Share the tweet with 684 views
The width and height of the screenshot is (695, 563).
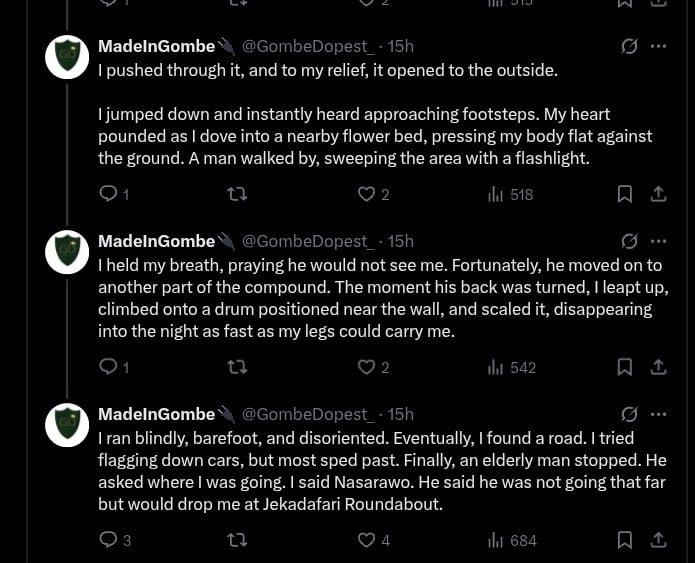(658, 540)
